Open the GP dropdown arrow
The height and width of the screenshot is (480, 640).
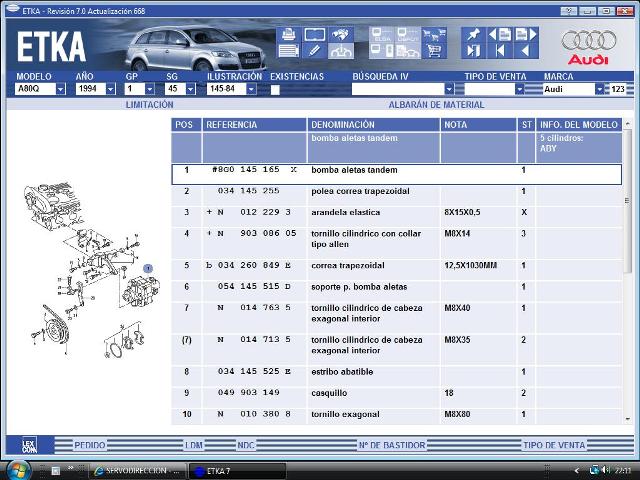click(x=150, y=89)
